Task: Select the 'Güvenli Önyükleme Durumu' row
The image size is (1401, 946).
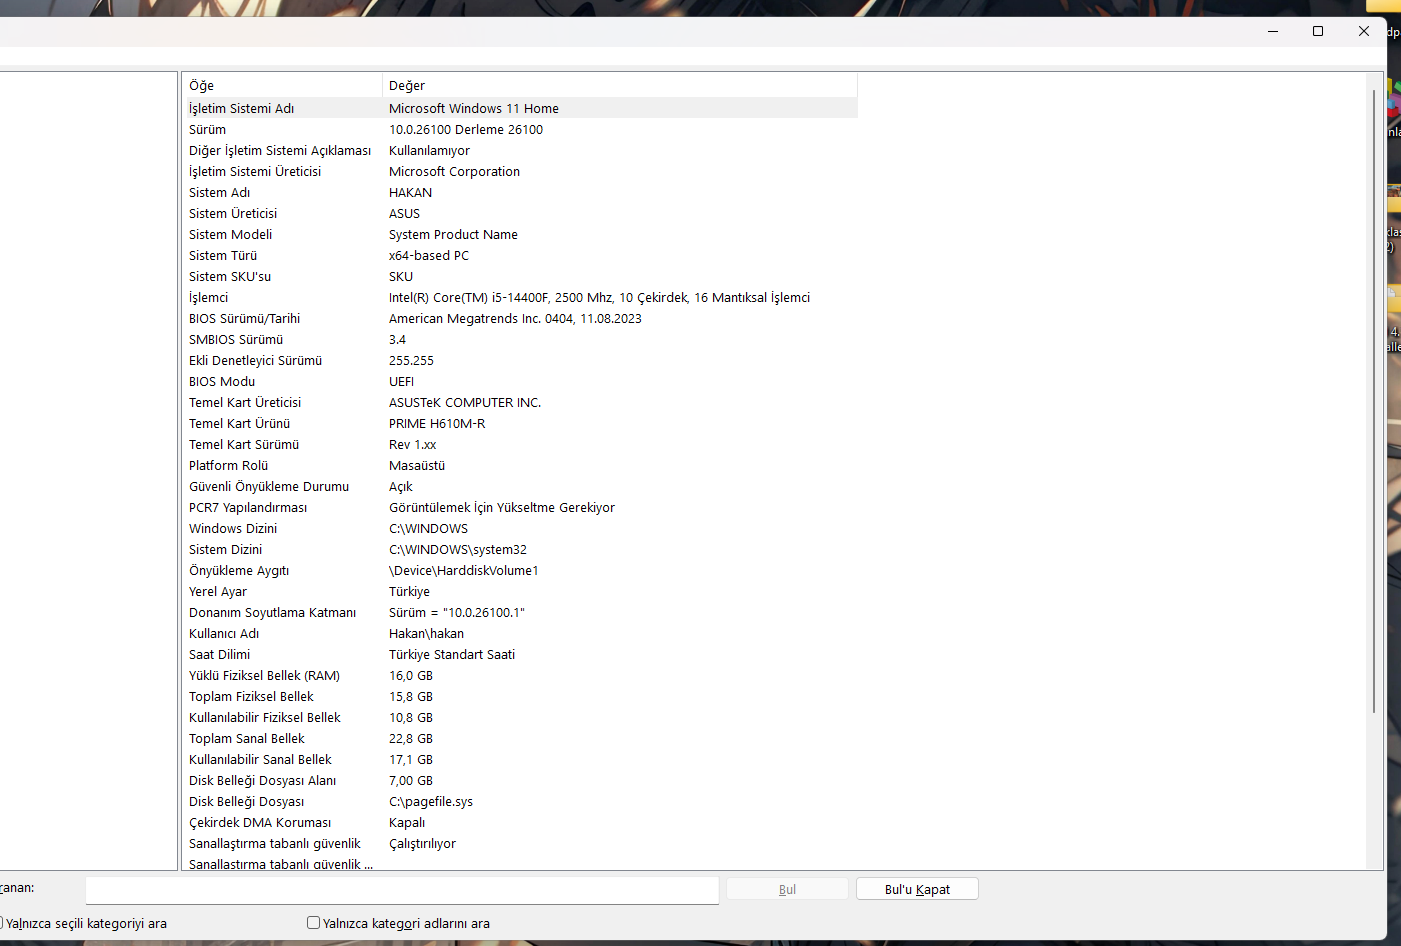Action: [x=520, y=487]
